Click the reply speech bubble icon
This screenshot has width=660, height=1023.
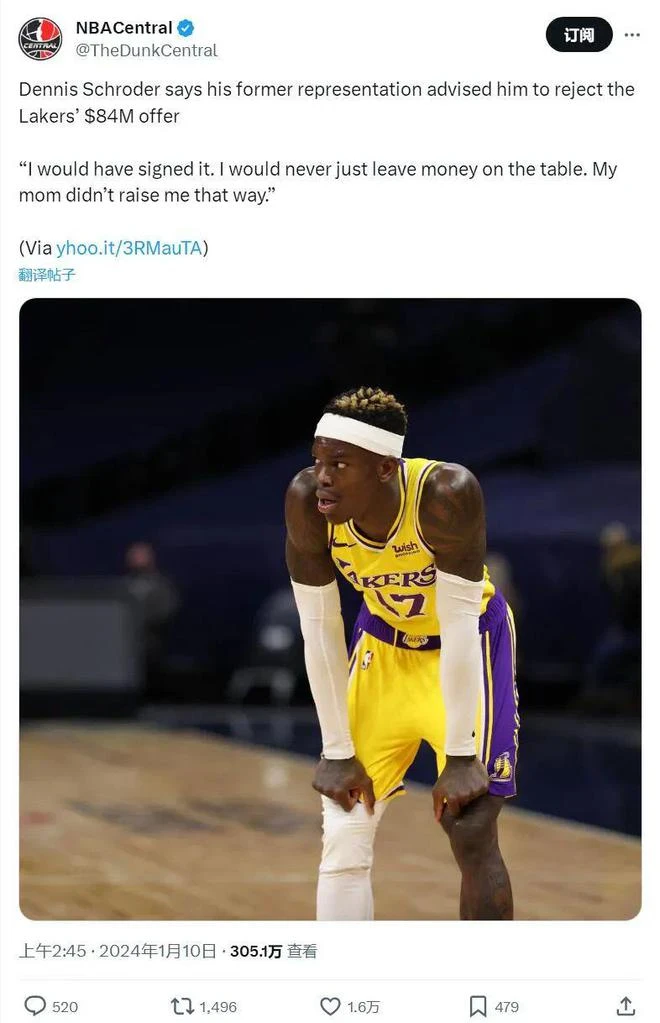[35, 1006]
